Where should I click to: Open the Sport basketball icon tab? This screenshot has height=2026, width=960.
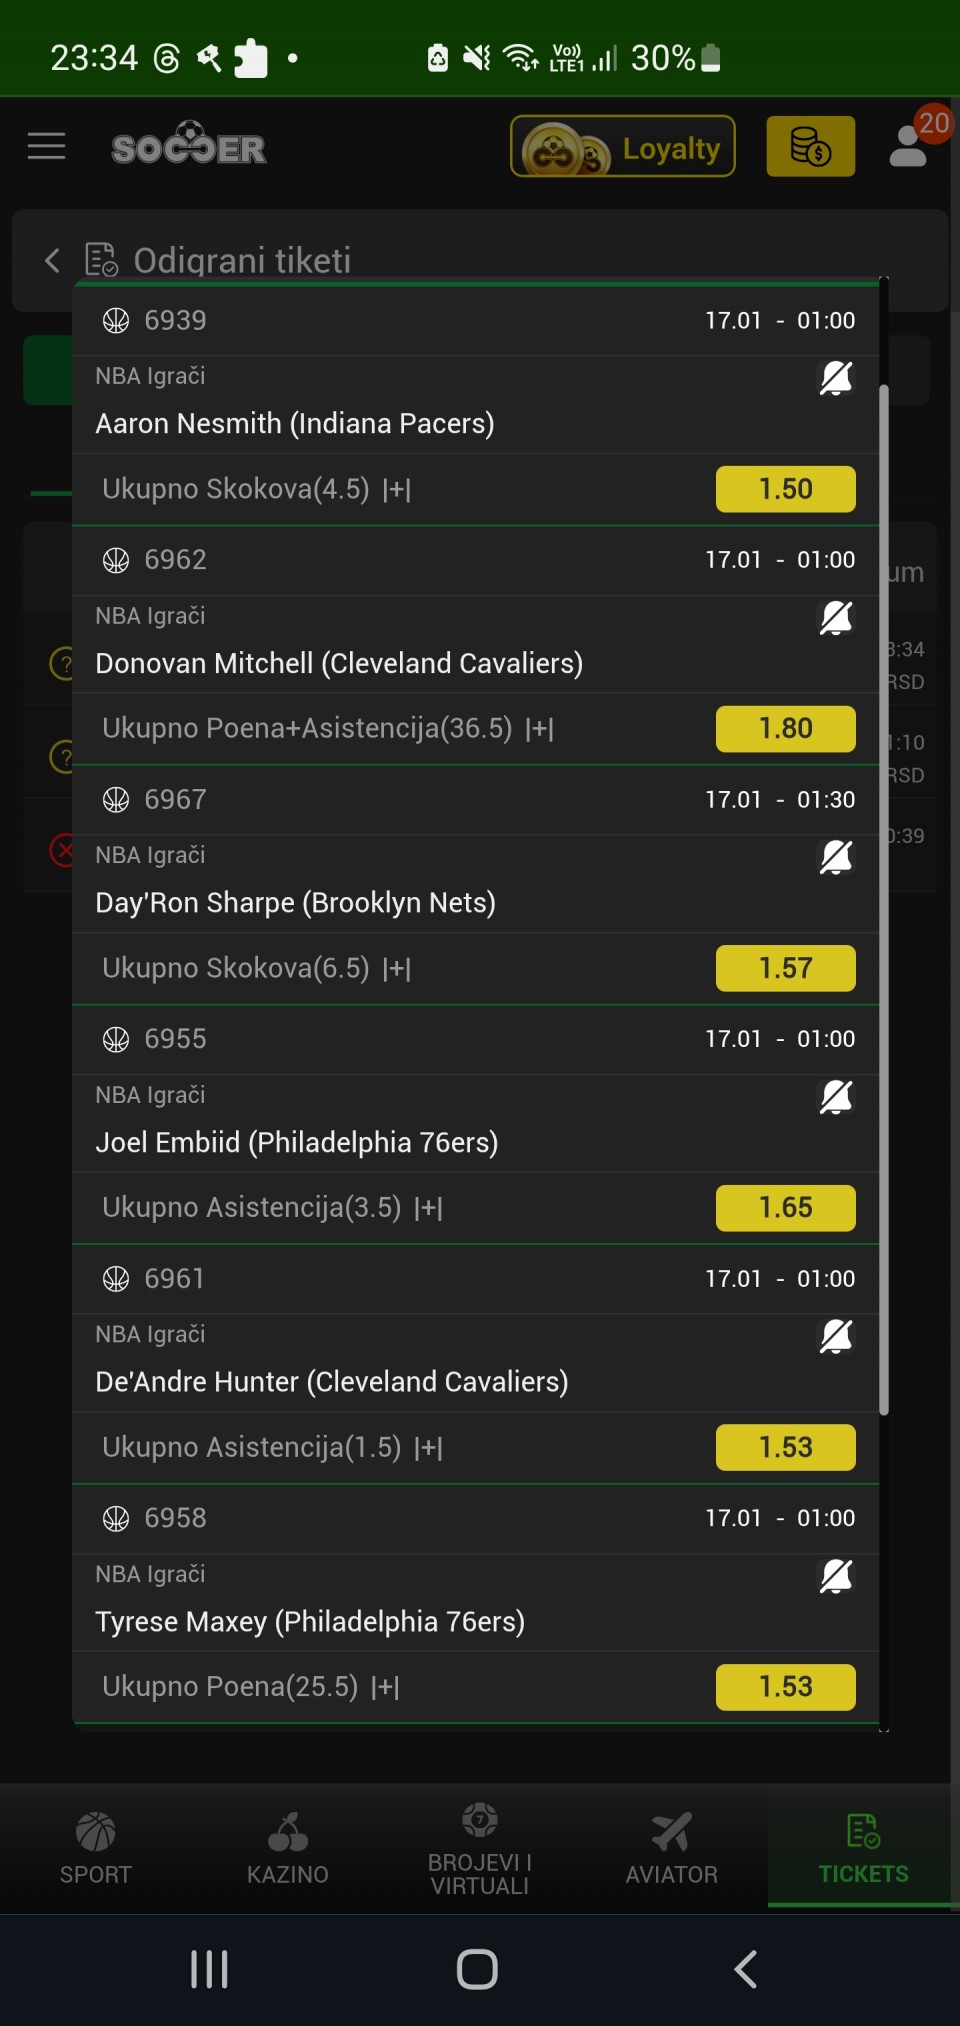point(96,1848)
